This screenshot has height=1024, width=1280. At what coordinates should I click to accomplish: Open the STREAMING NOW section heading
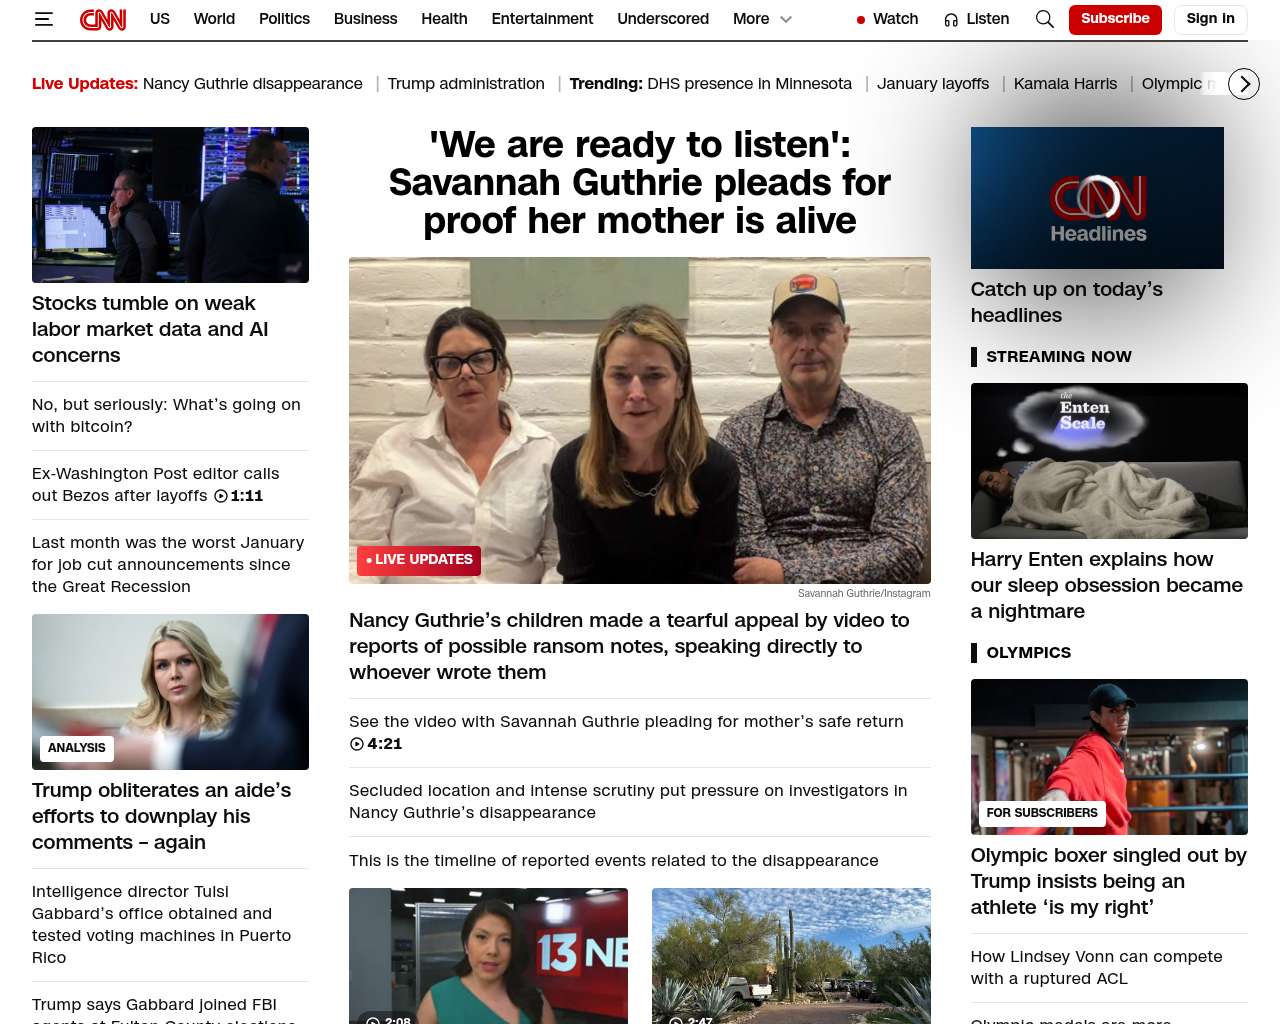[x=1059, y=357]
